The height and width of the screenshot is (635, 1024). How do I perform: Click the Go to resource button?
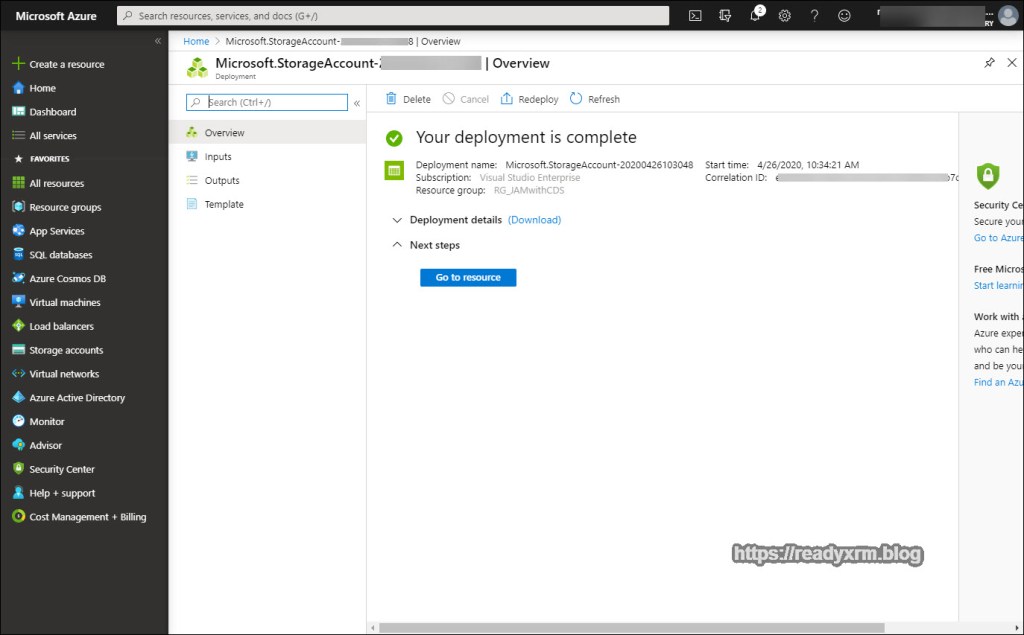point(468,277)
